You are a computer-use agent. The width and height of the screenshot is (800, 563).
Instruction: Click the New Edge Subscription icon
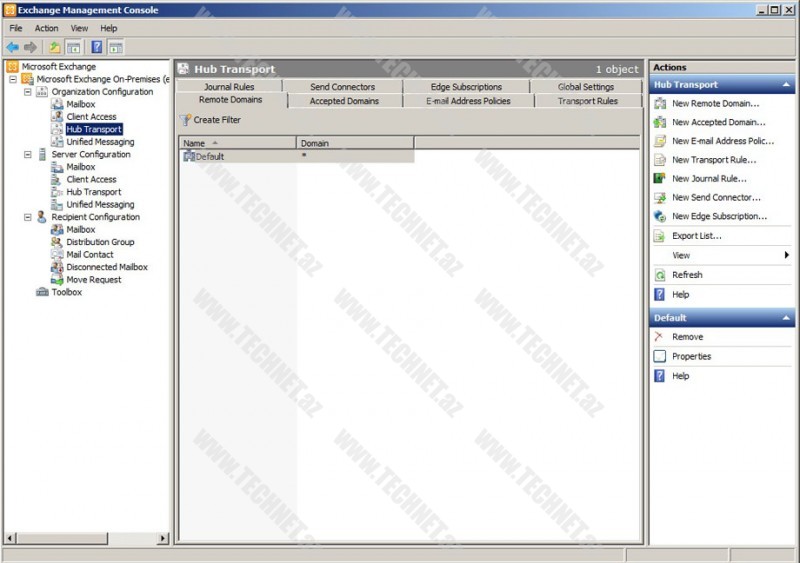coord(660,216)
